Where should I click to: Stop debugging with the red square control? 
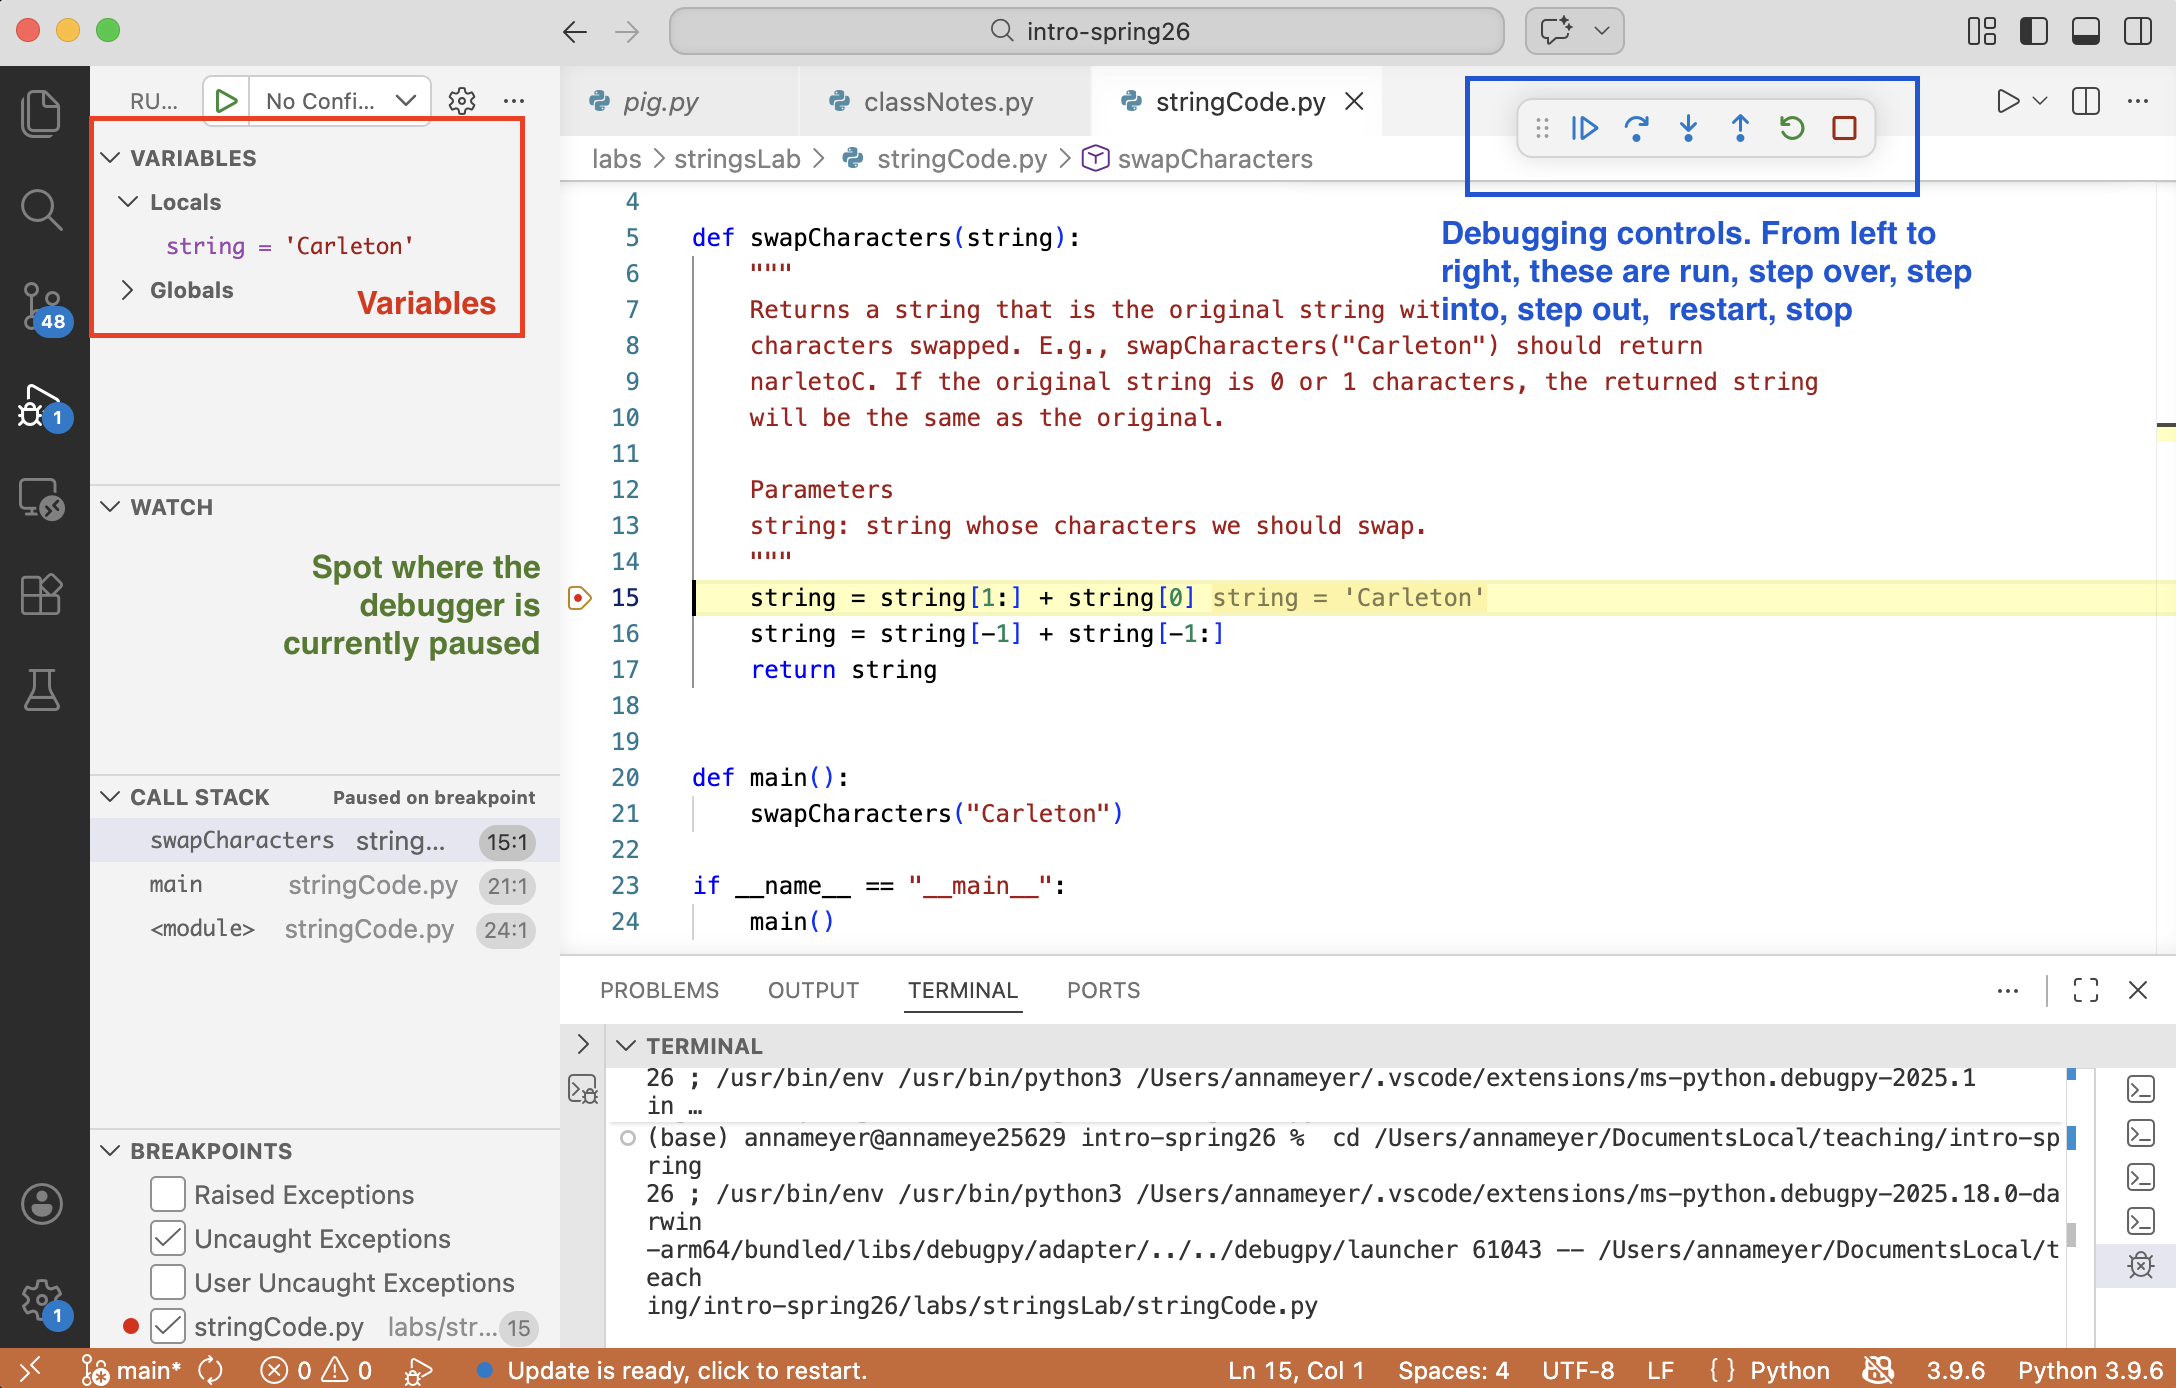click(1844, 128)
